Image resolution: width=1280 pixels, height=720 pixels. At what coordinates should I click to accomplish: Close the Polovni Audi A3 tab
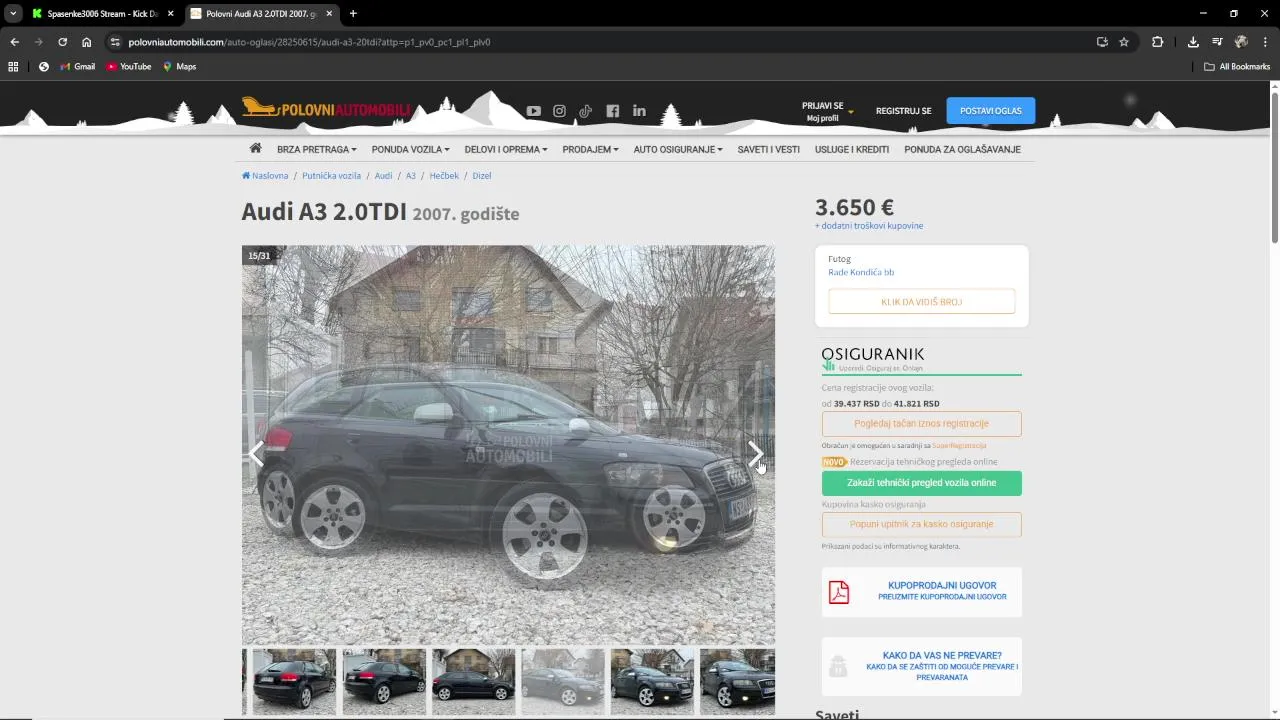coord(329,14)
